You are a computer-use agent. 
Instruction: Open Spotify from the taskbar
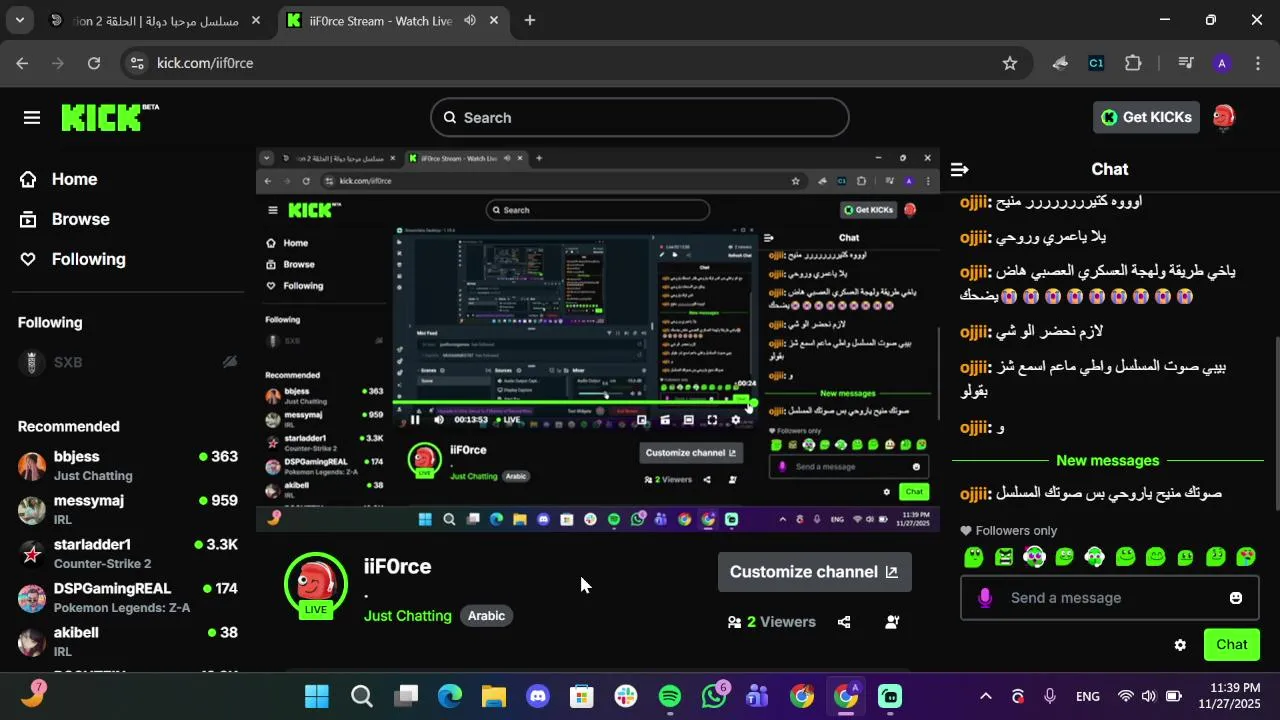click(x=670, y=696)
